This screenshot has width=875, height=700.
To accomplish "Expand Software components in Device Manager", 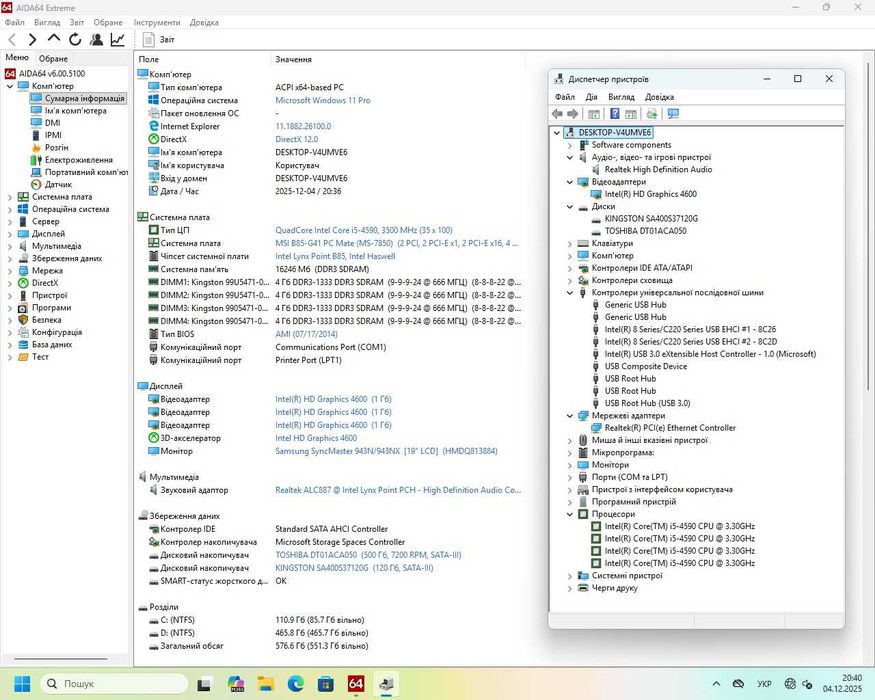I will (570, 145).
